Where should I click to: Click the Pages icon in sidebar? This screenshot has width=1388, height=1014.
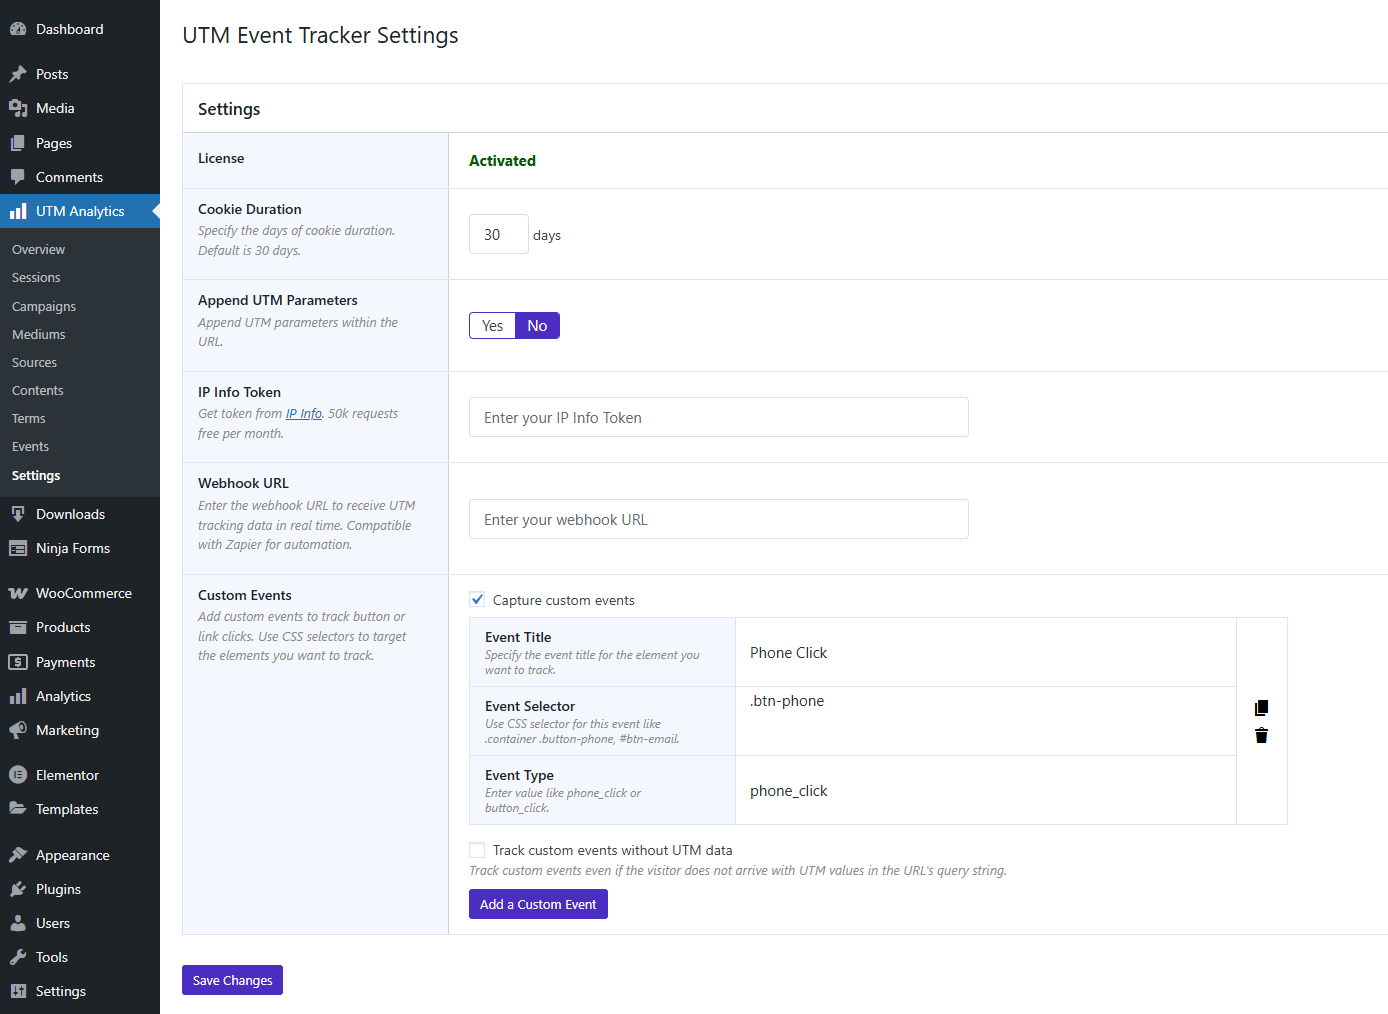18,143
